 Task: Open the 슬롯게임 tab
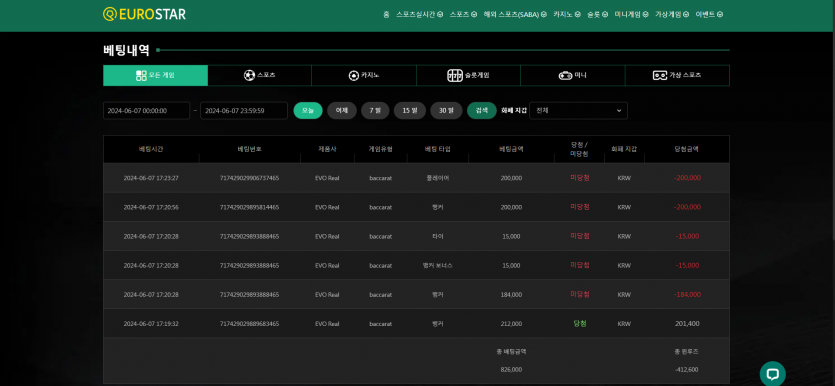[468, 76]
